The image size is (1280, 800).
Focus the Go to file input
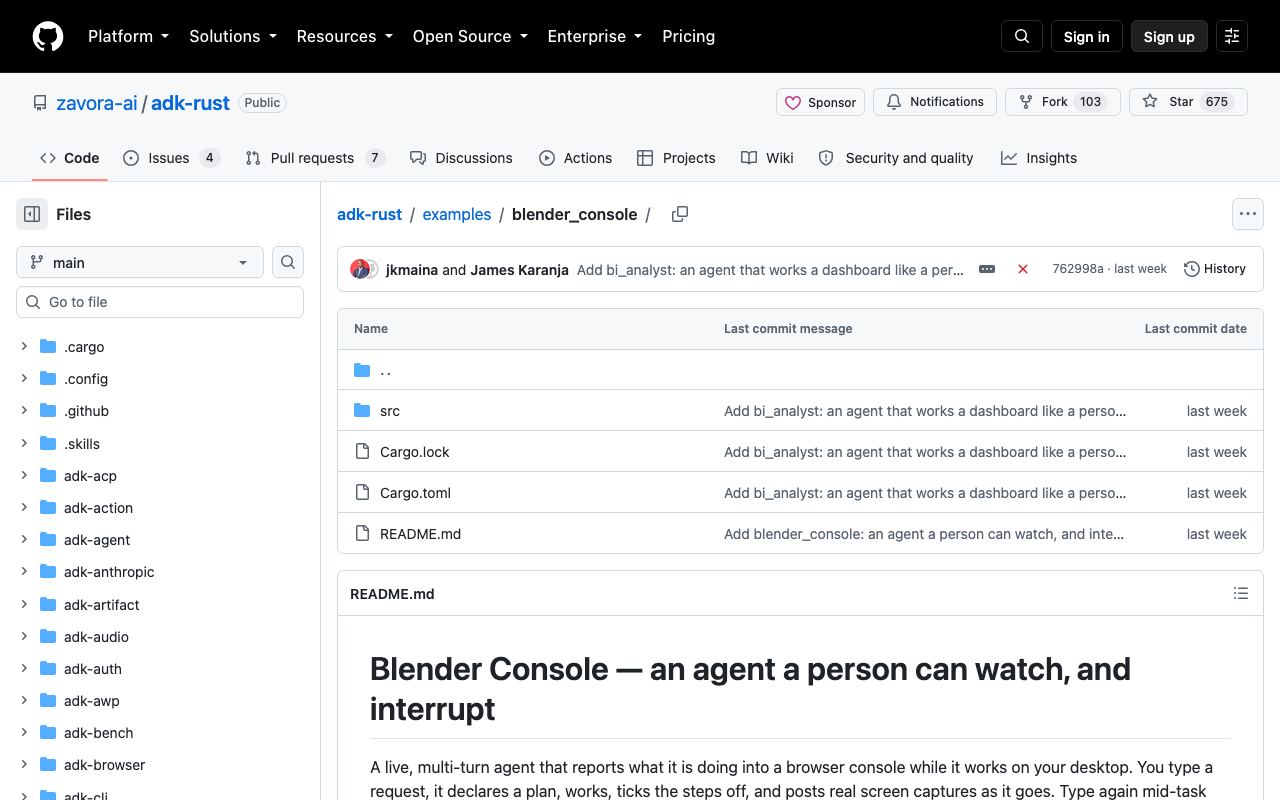point(160,302)
